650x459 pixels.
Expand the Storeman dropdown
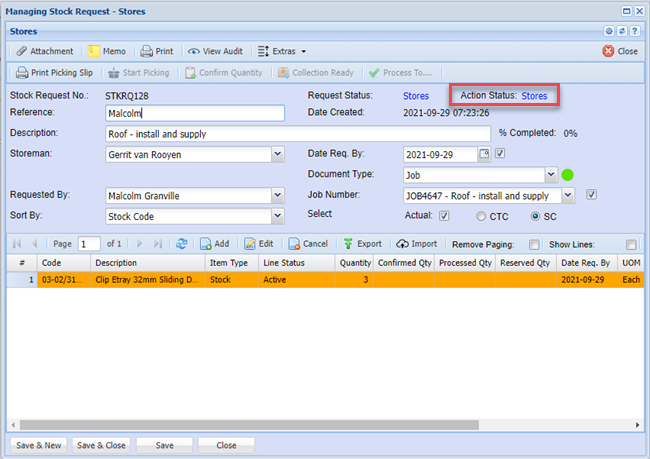click(277, 154)
